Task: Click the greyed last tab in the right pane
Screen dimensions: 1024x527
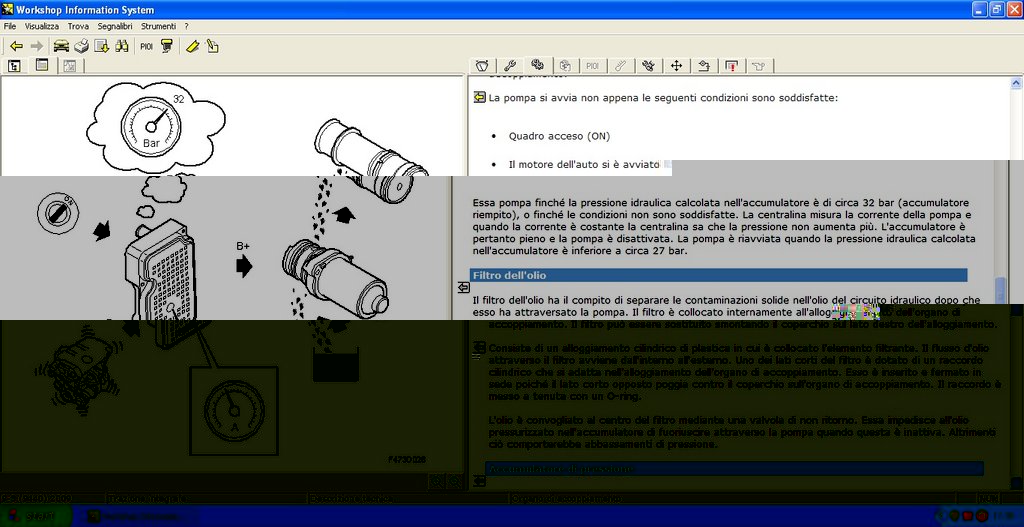Action: click(759, 65)
